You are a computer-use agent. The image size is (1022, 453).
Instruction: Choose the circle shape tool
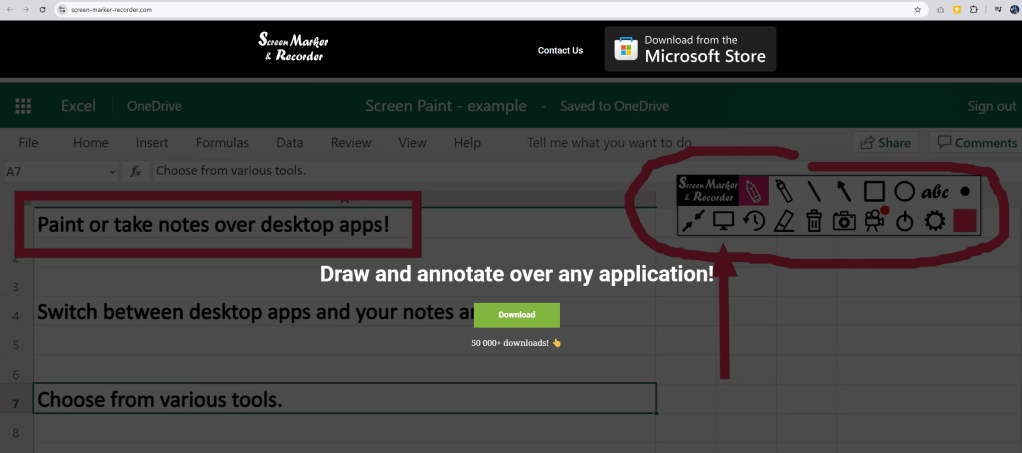click(904, 190)
